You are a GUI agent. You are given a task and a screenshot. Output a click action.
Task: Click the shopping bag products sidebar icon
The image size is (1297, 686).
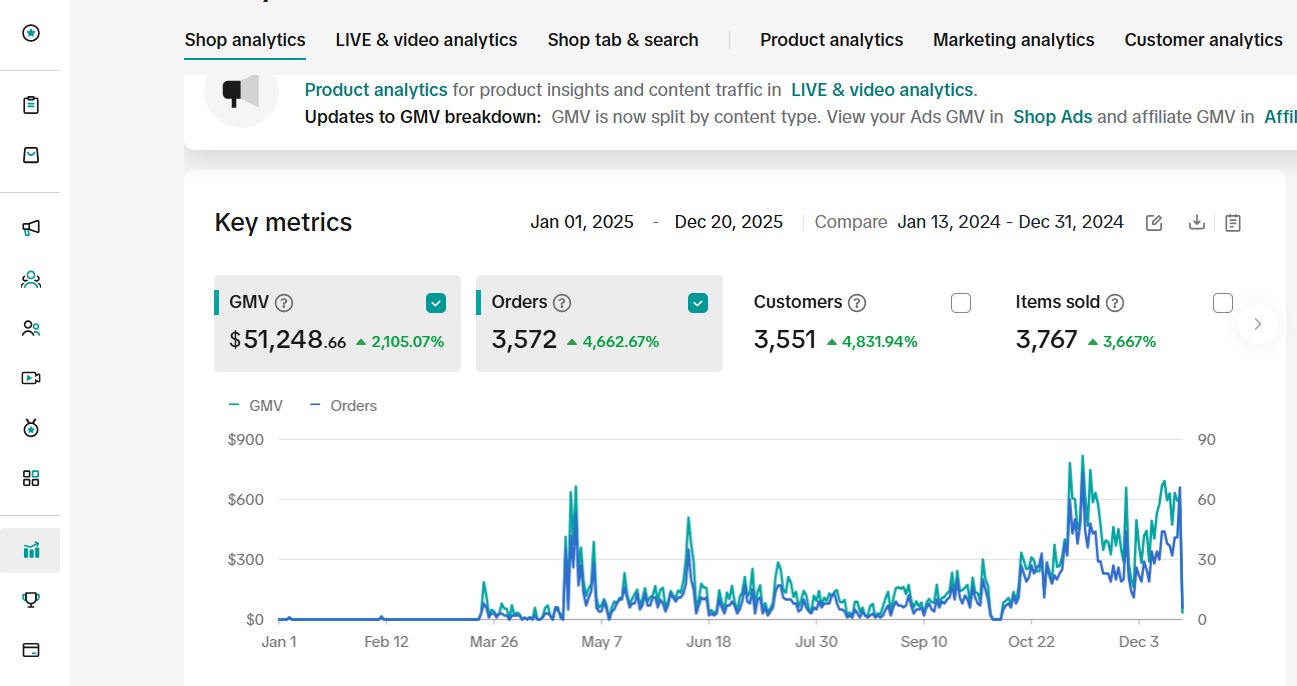click(31, 155)
